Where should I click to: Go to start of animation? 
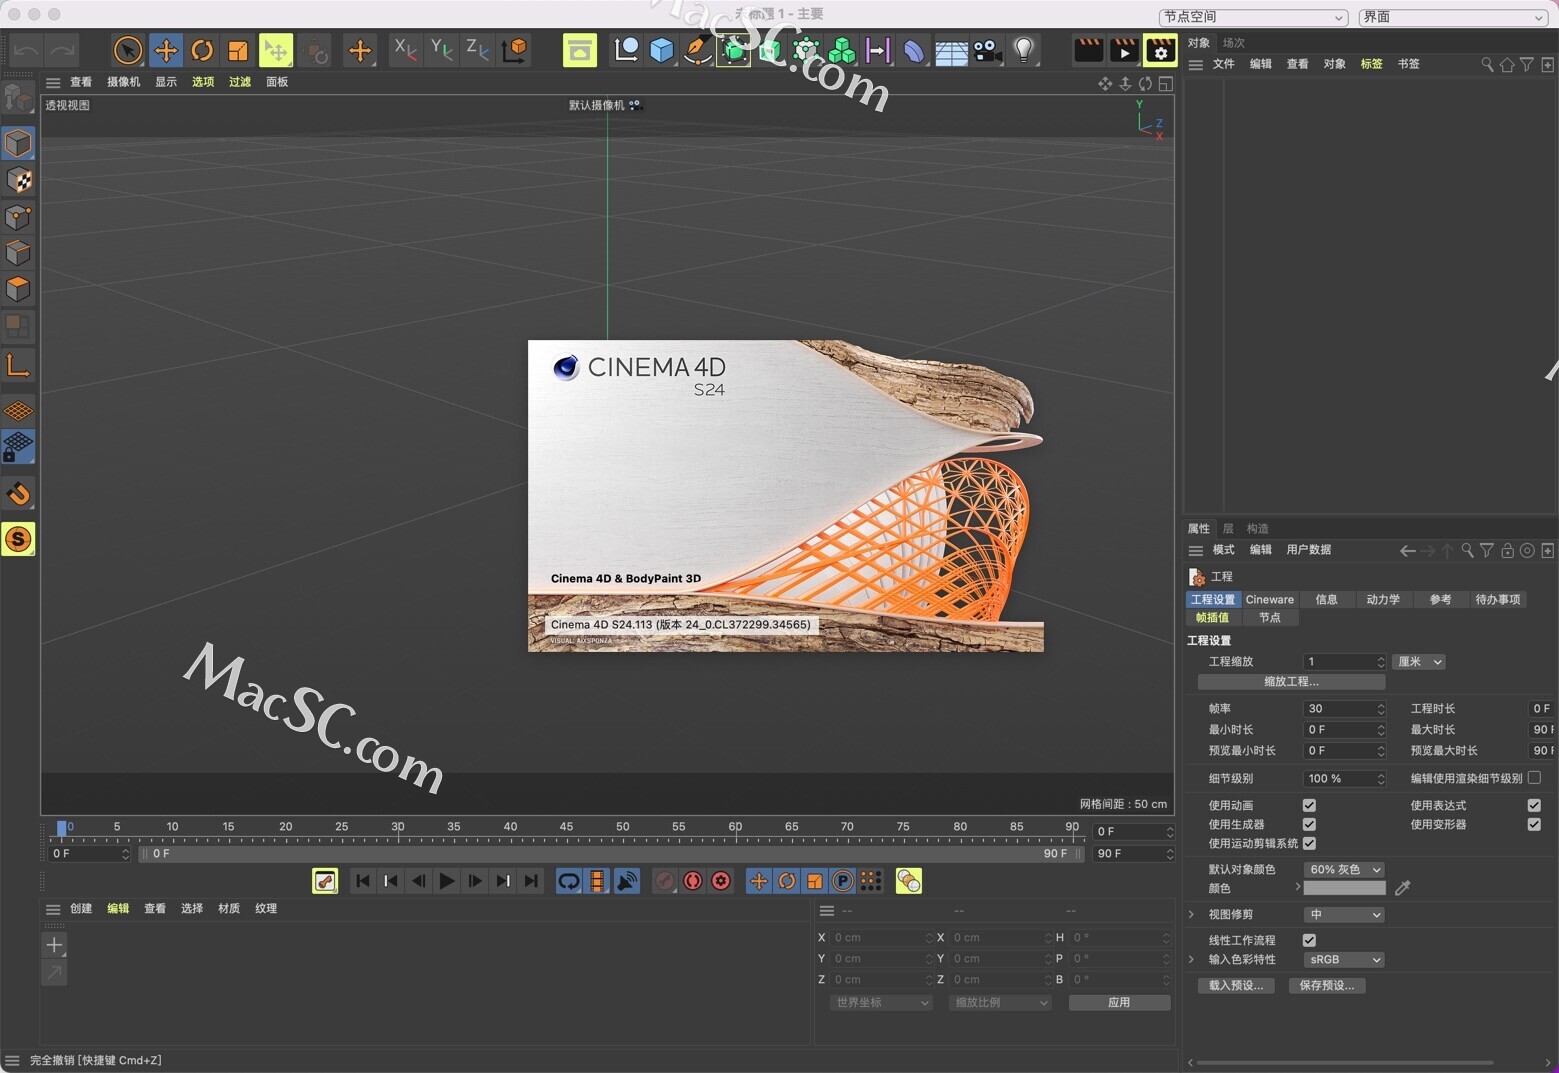[363, 881]
